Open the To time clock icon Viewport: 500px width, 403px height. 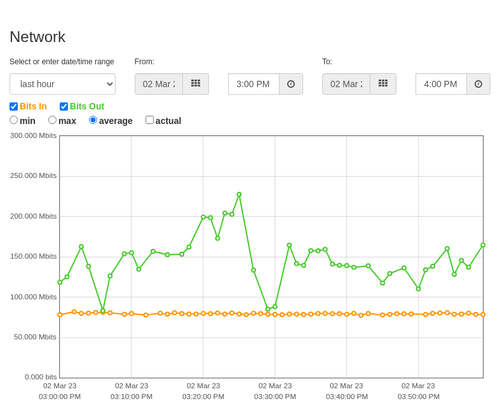click(478, 84)
